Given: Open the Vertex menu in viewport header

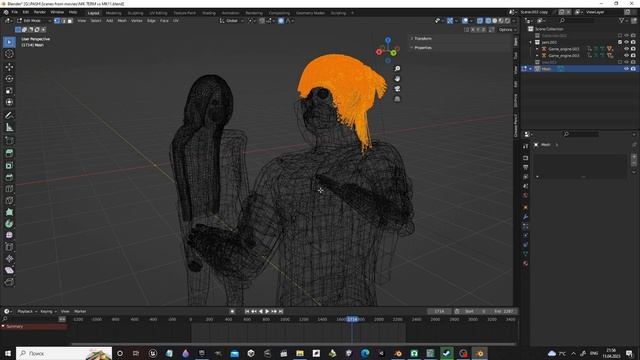Looking at the screenshot, I should pyautogui.click(x=137, y=20).
